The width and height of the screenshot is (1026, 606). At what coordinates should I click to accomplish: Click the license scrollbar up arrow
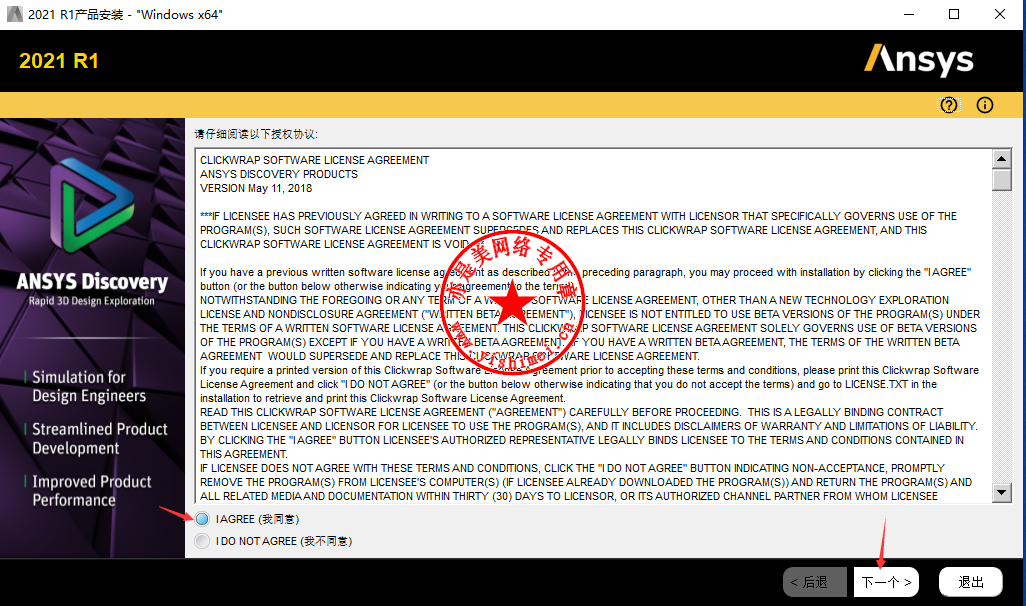point(1002,159)
